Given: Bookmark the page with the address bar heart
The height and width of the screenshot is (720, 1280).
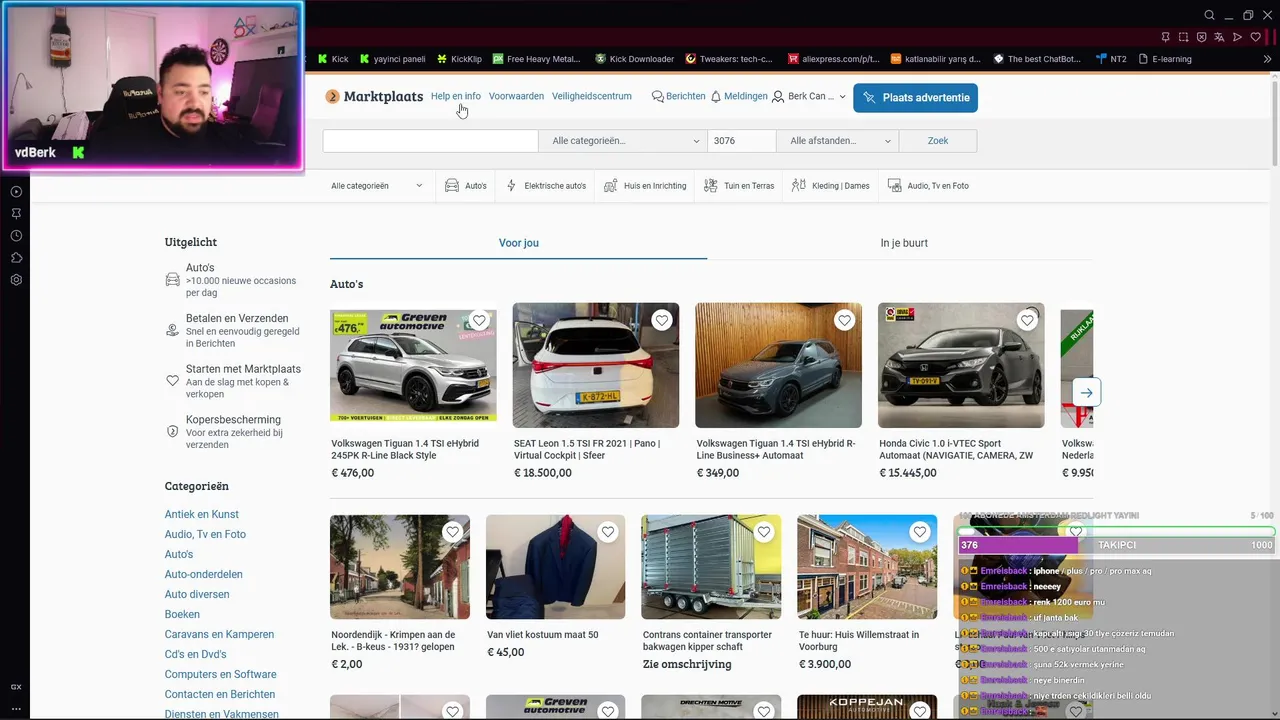Looking at the screenshot, I should [1256, 37].
